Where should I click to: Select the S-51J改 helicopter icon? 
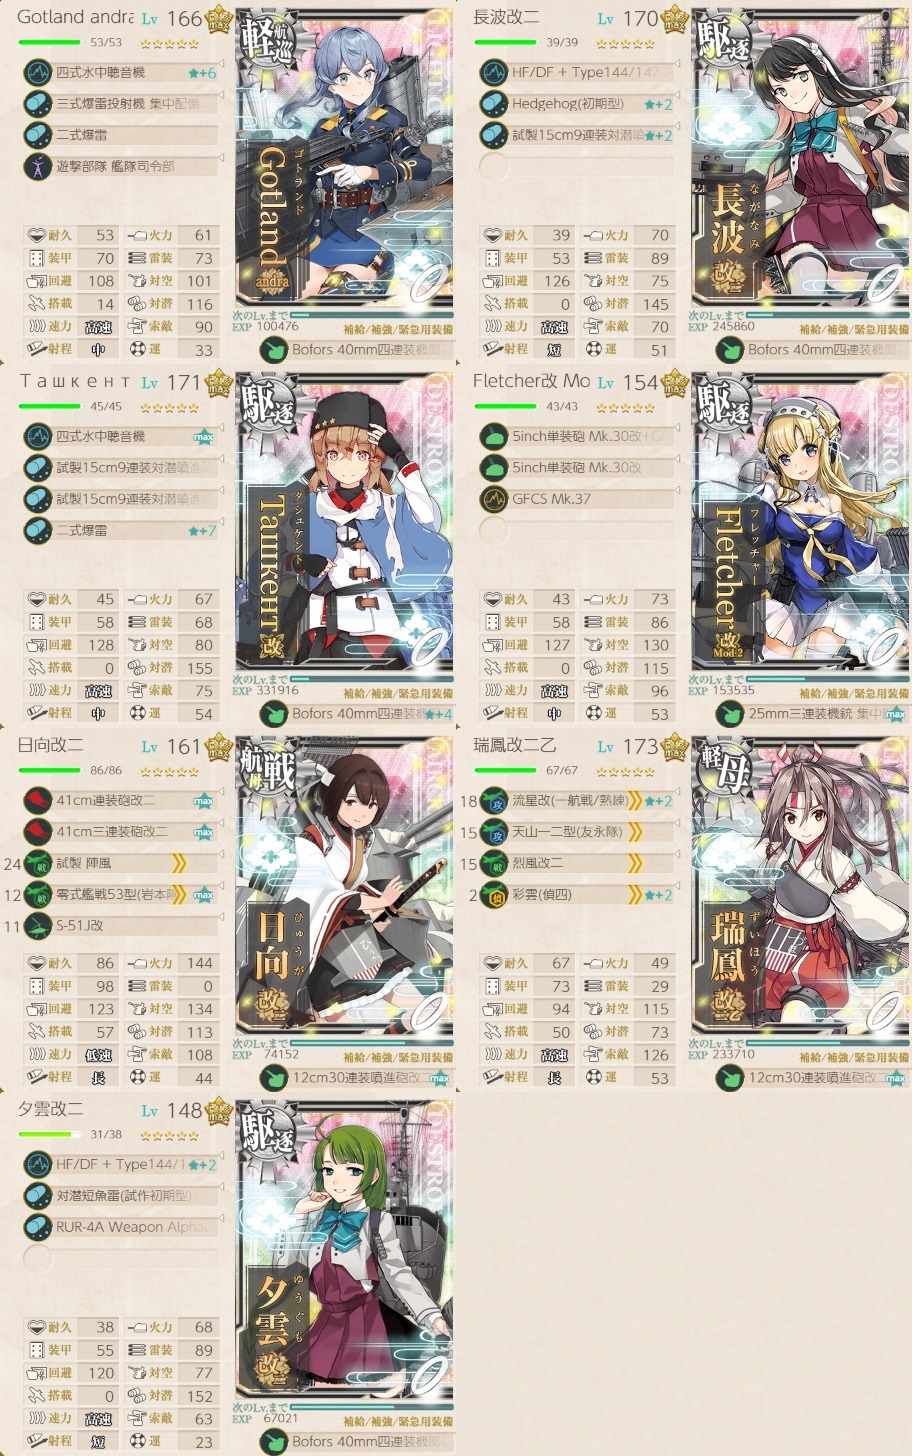37,926
